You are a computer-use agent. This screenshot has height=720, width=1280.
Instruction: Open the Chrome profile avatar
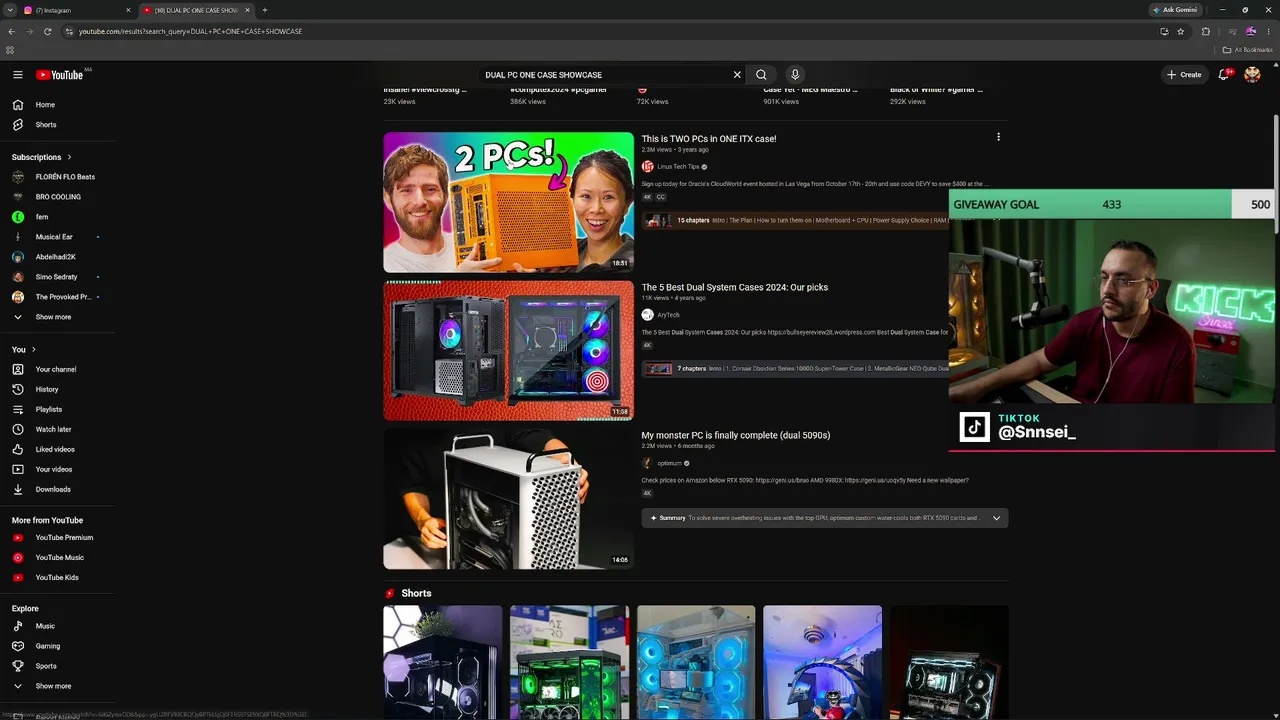point(1250,31)
